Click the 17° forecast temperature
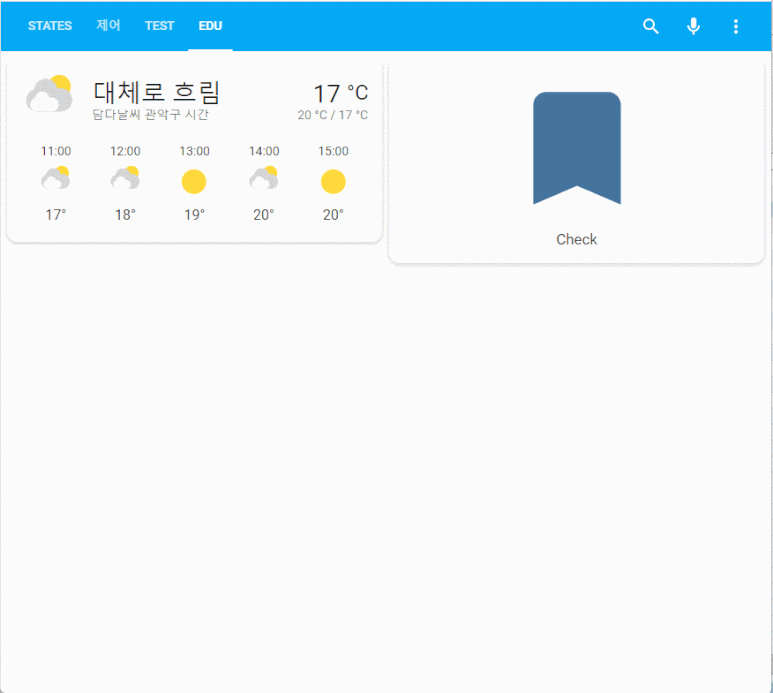 point(56,215)
